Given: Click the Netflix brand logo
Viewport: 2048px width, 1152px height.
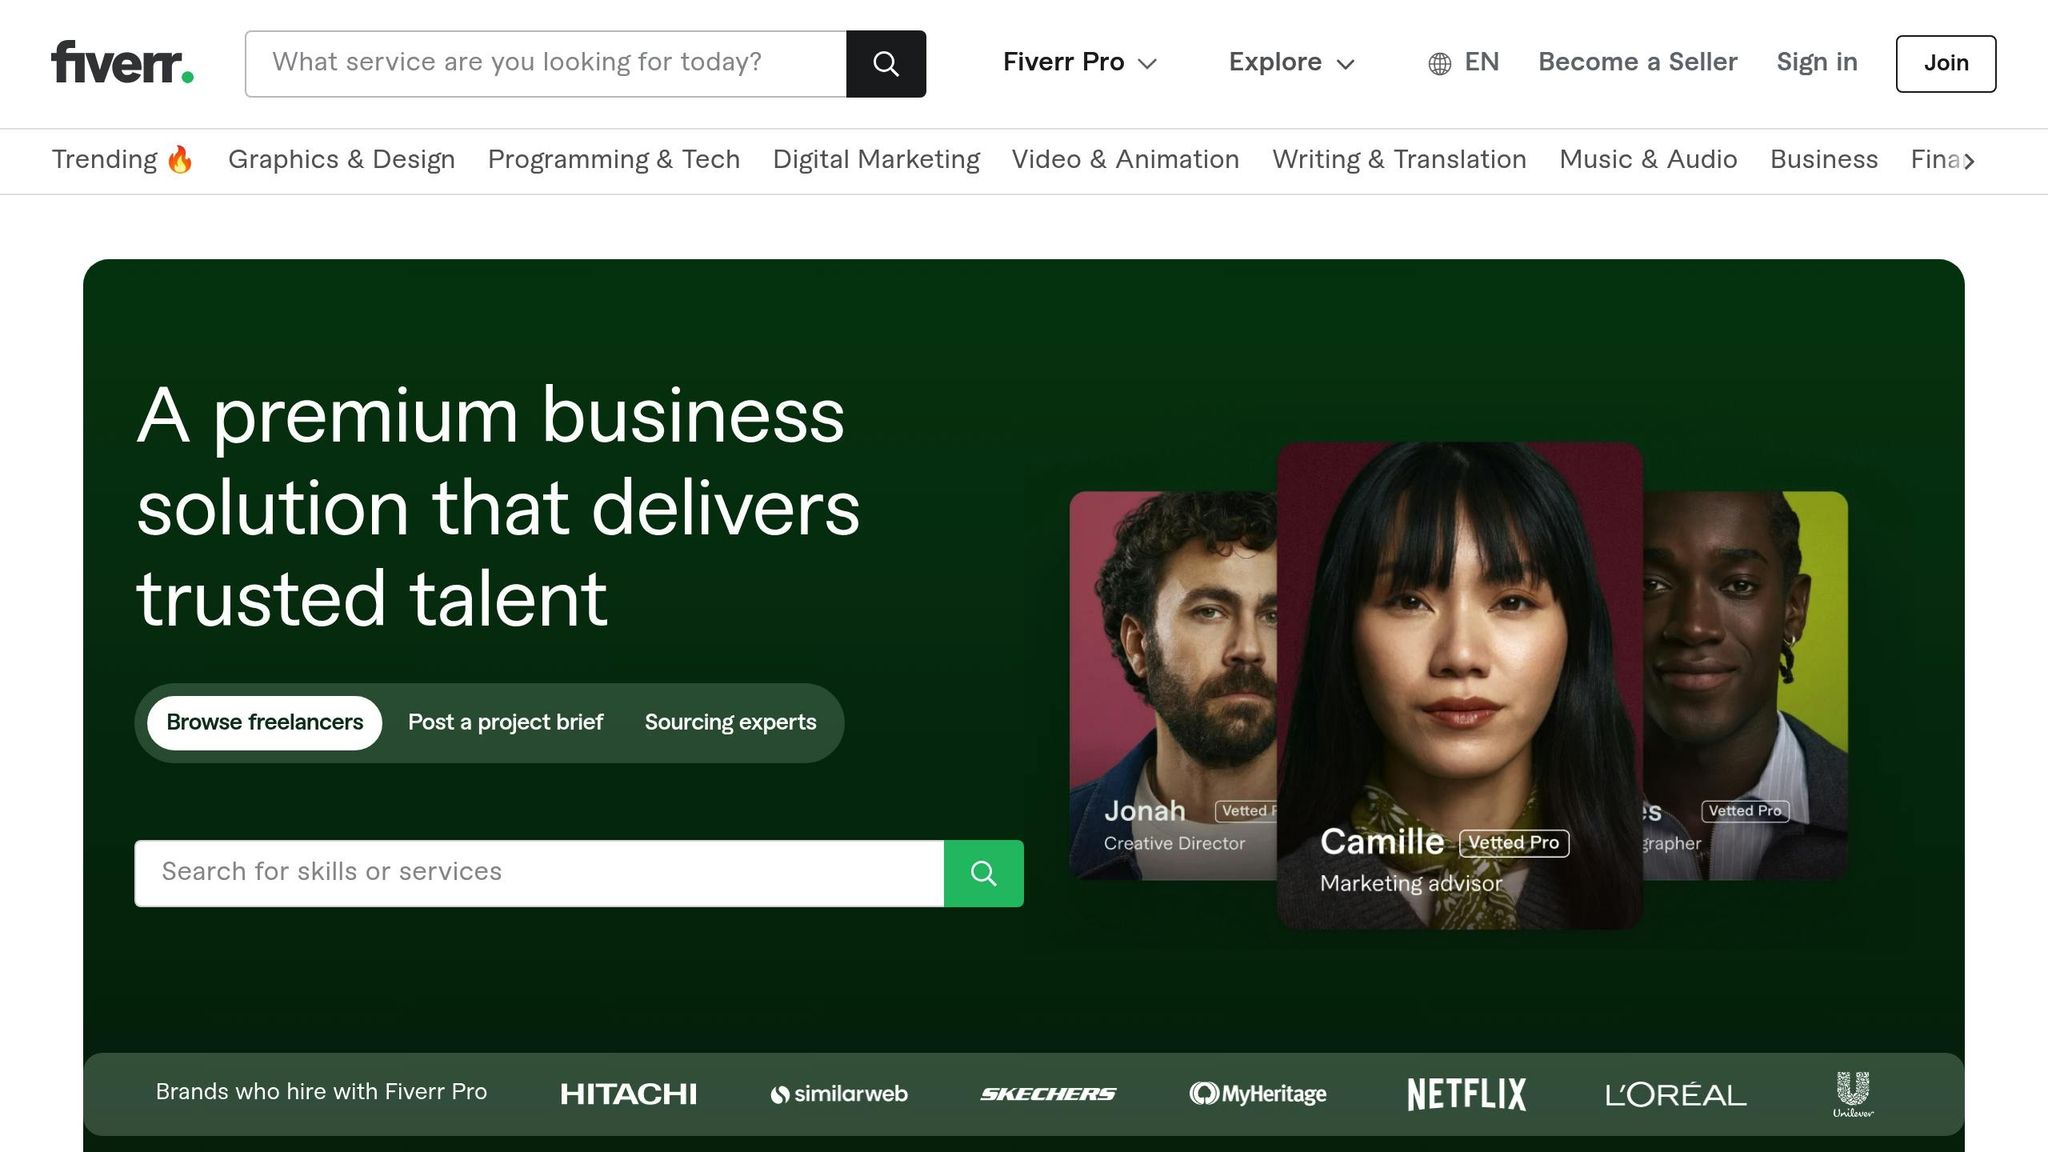Looking at the screenshot, I should pos(1465,1093).
